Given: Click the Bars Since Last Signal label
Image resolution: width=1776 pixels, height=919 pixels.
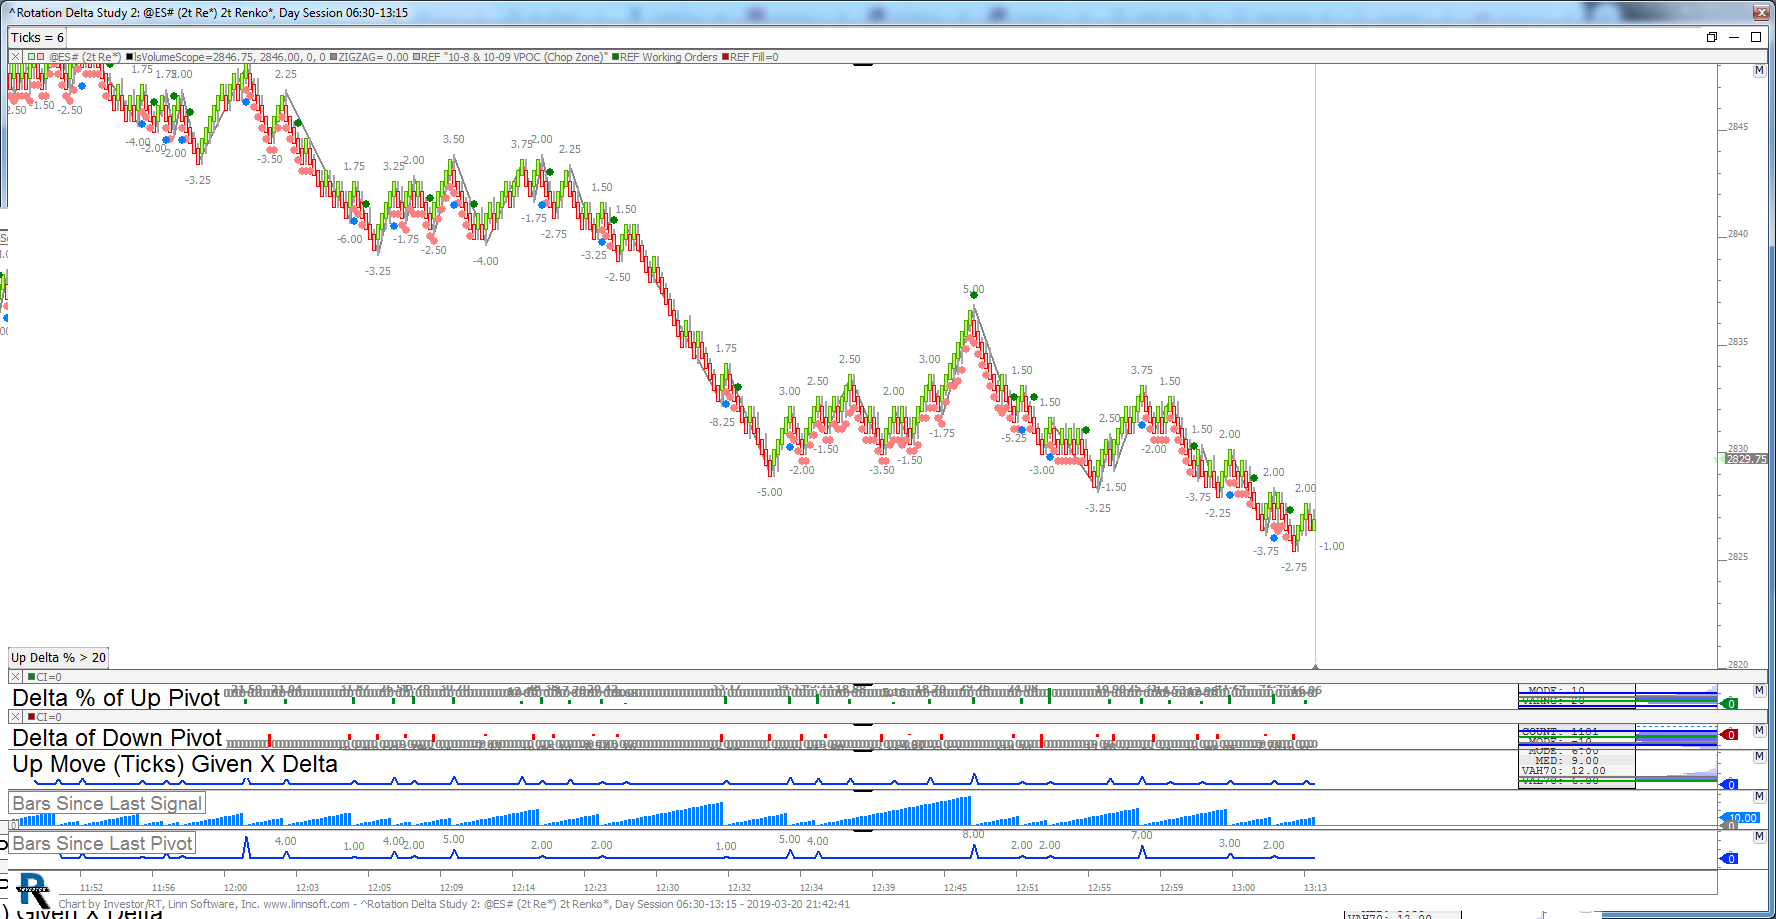Looking at the screenshot, I should click(107, 803).
